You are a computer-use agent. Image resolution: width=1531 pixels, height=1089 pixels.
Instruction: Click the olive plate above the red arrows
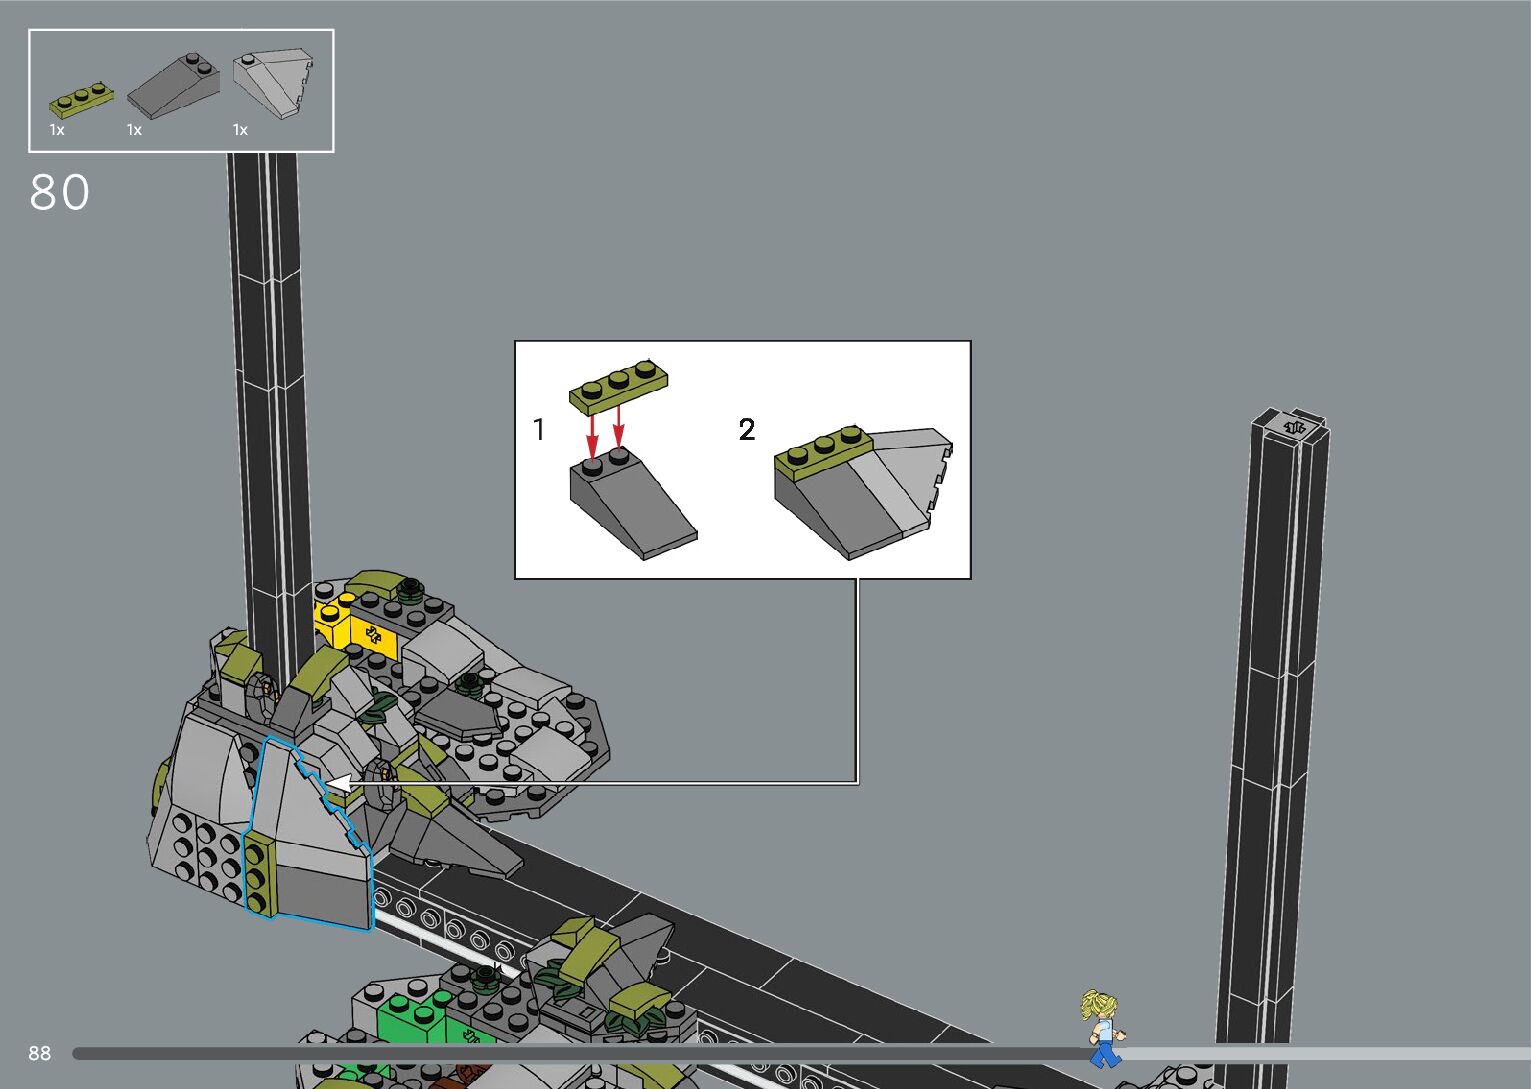618,385
